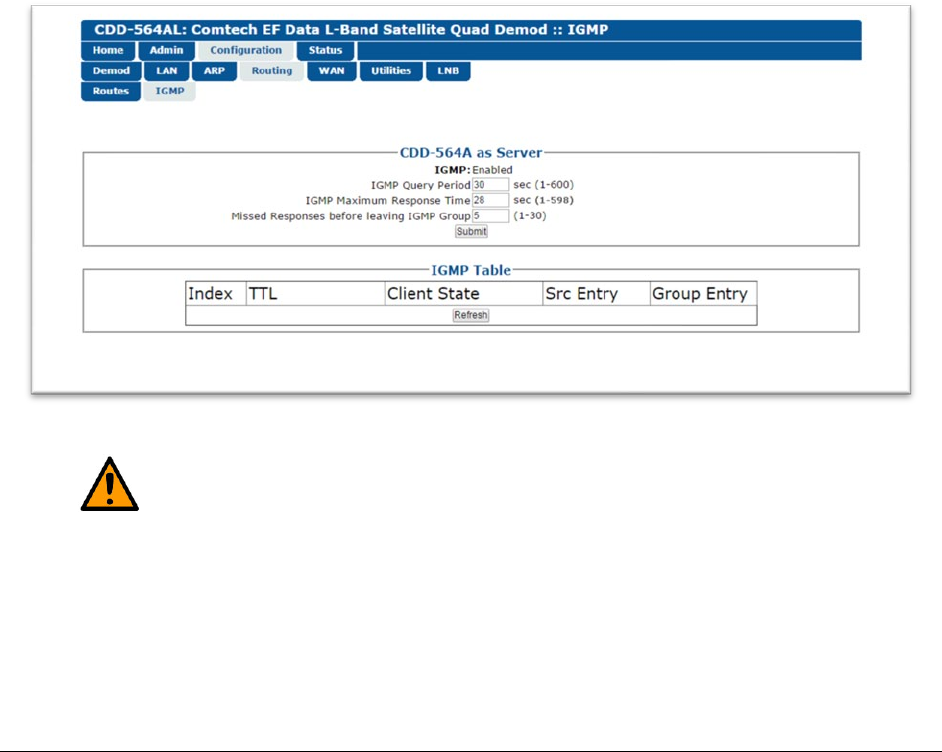Switch to the WAN sub-tab
This screenshot has height=752, width=942.
[330, 71]
